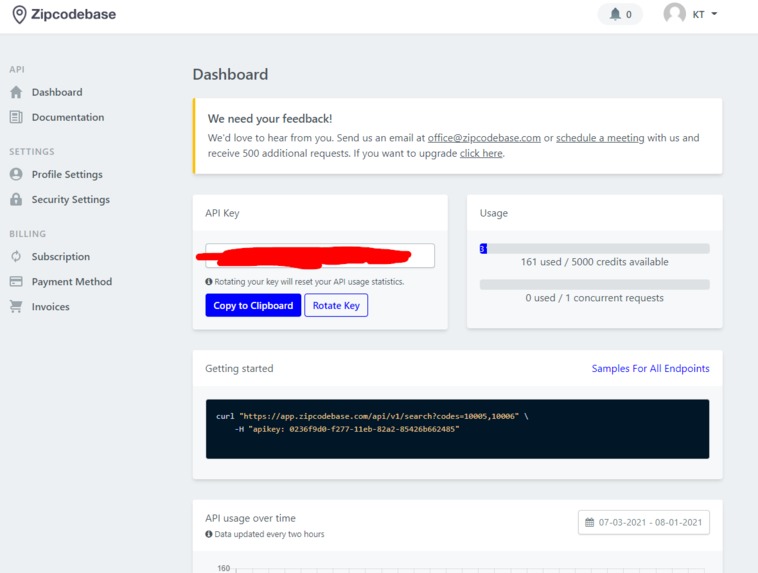Click the curl sample code block
This screenshot has height=573, width=758.
457,429
